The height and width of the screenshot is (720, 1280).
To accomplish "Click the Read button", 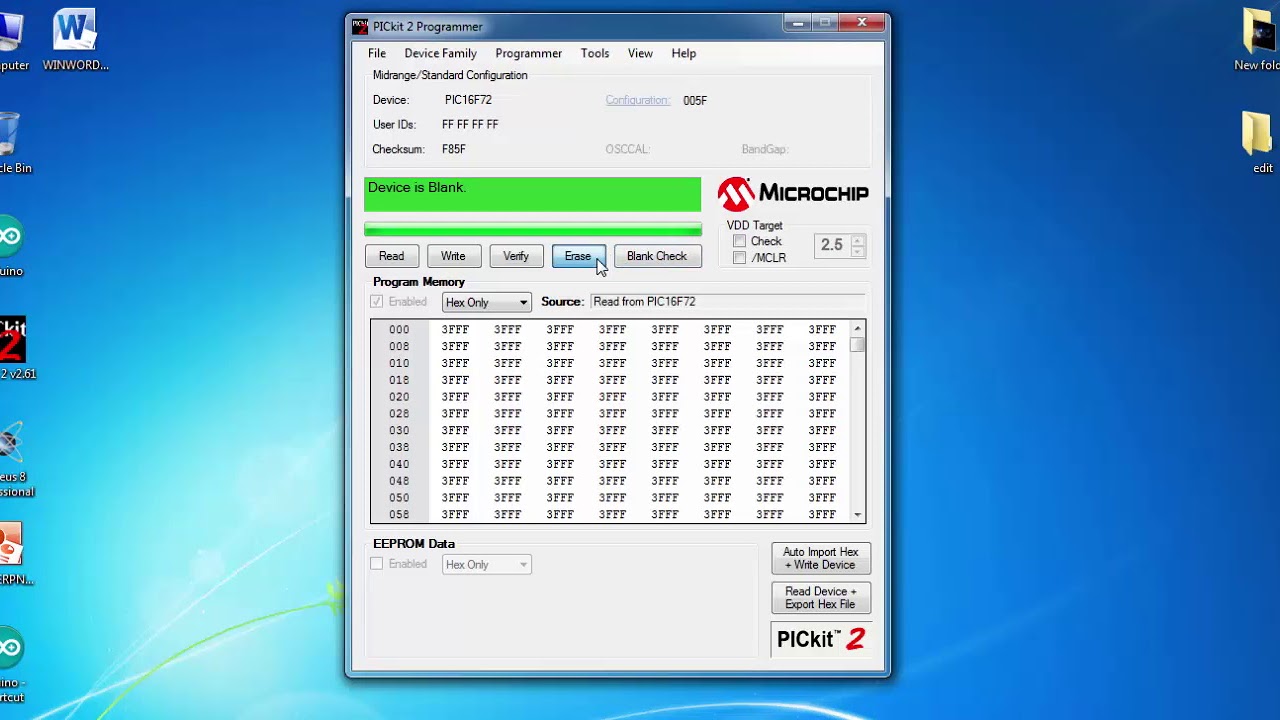I will (392, 256).
